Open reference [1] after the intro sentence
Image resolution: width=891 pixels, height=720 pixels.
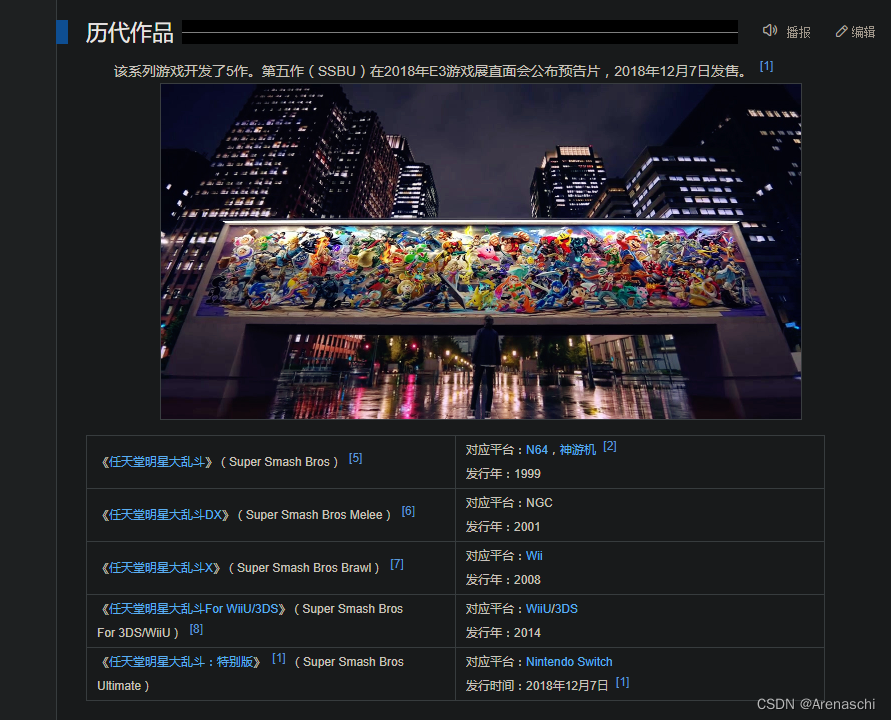click(767, 66)
